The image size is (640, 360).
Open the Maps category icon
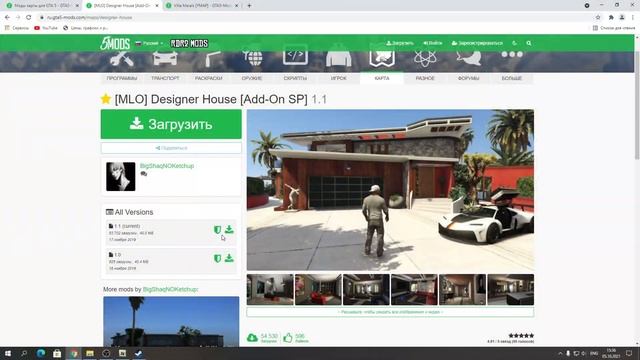click(x=382, y=59)
